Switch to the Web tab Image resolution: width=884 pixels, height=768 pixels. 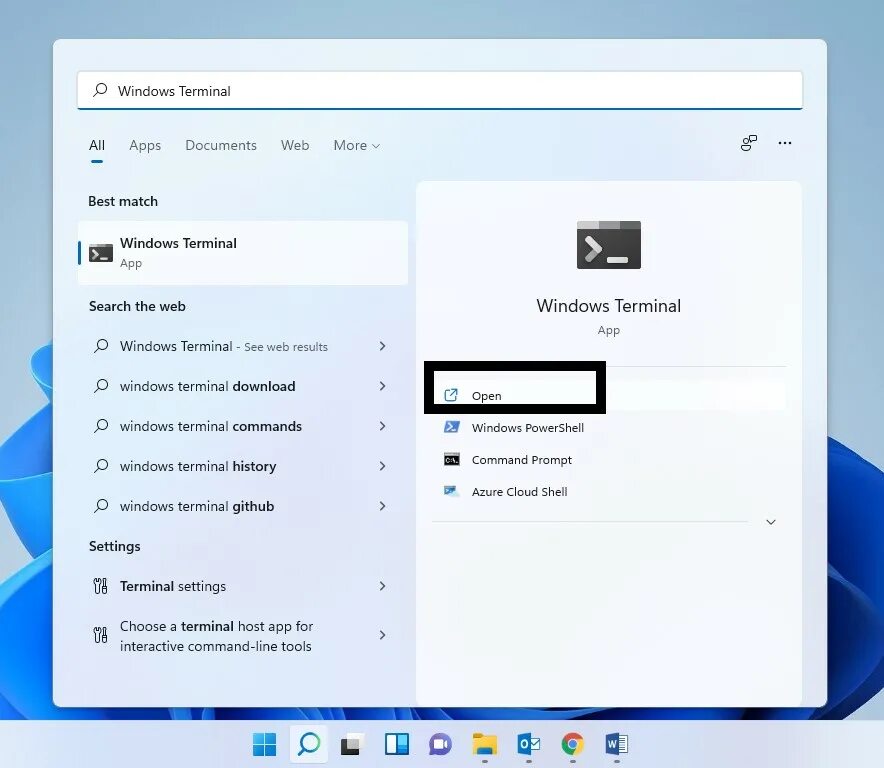[295, 145]
